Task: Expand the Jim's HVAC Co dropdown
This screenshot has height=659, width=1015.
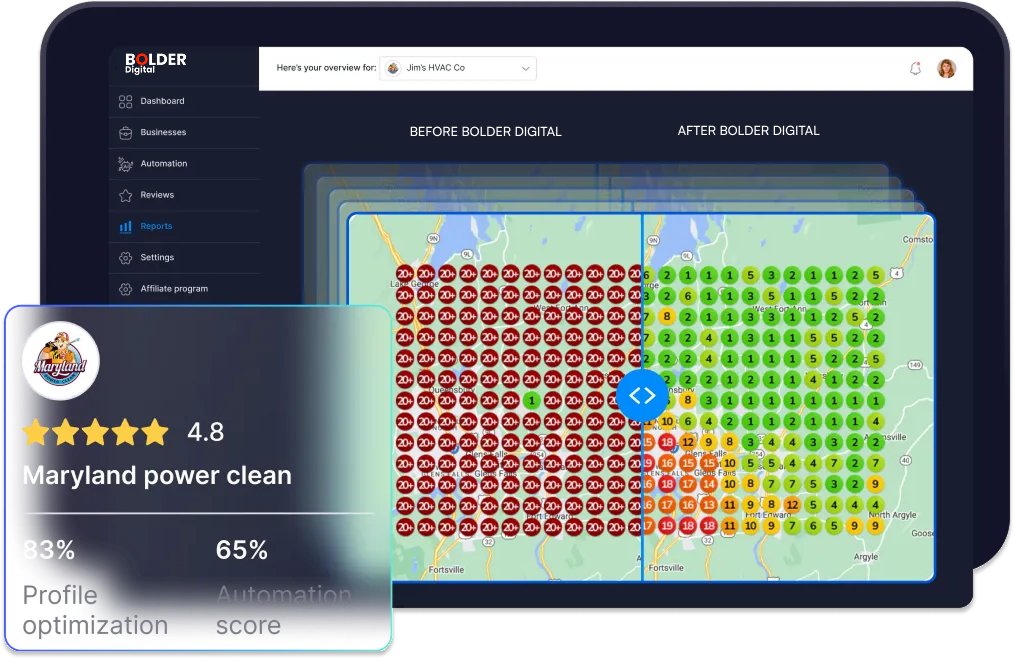Action: click(x=458, y=69)
